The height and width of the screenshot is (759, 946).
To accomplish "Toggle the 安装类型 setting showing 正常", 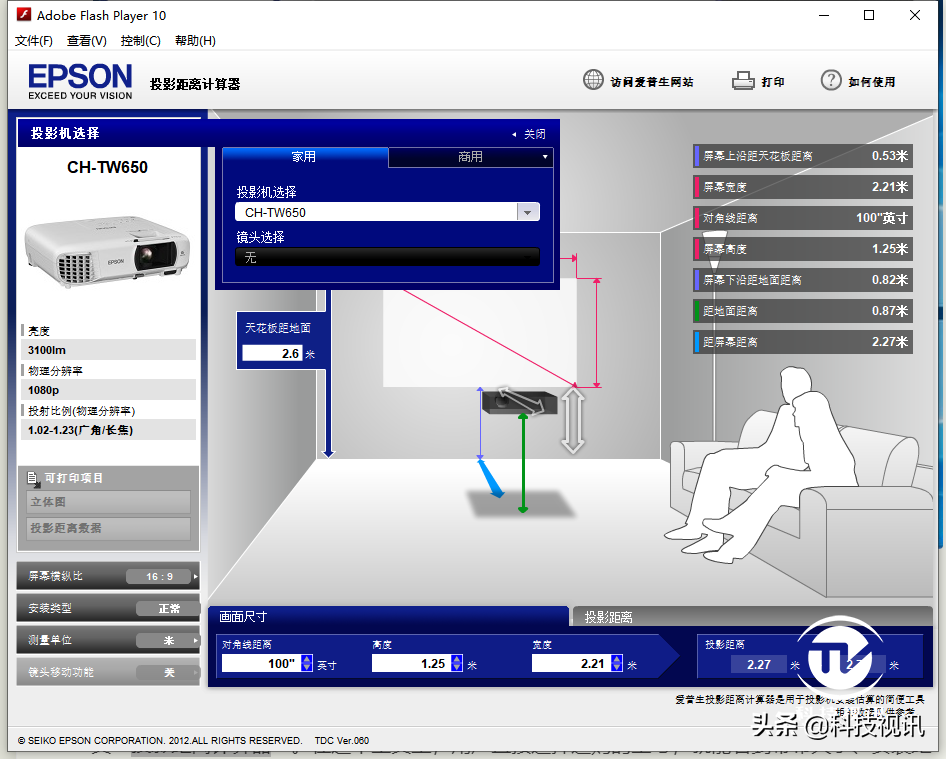I will coord(168,608).
